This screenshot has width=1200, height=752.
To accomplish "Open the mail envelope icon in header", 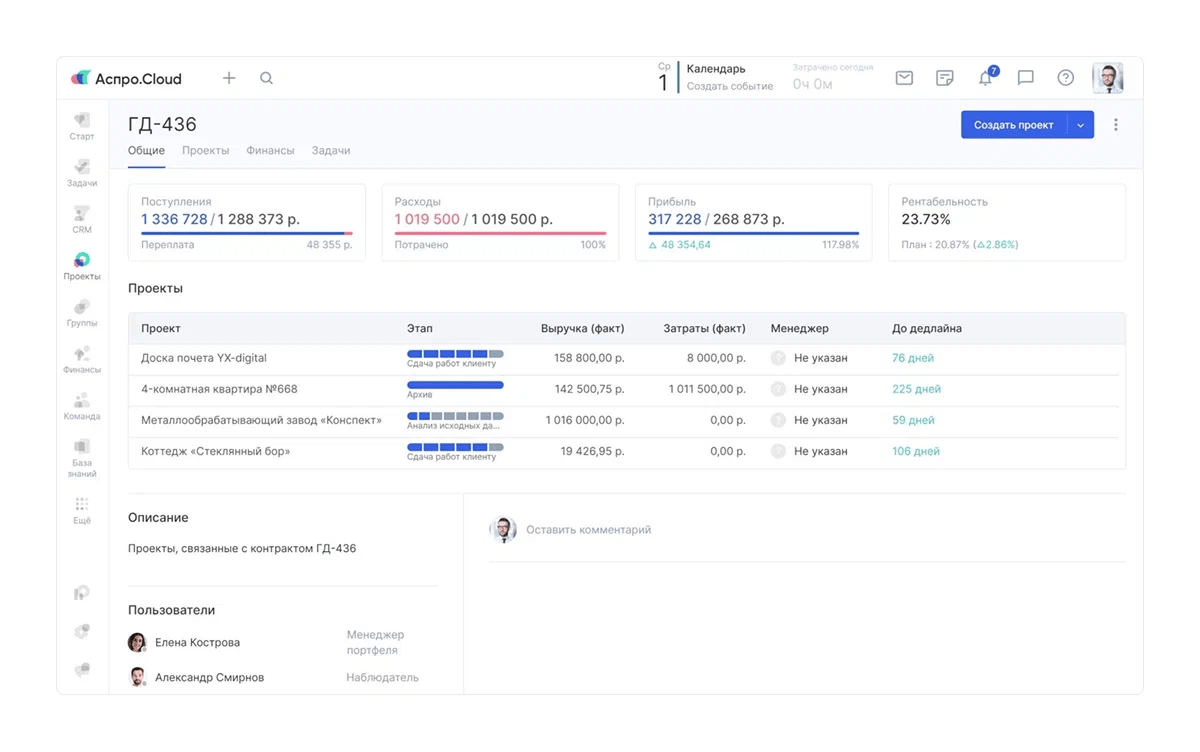I will coord(904,78).
